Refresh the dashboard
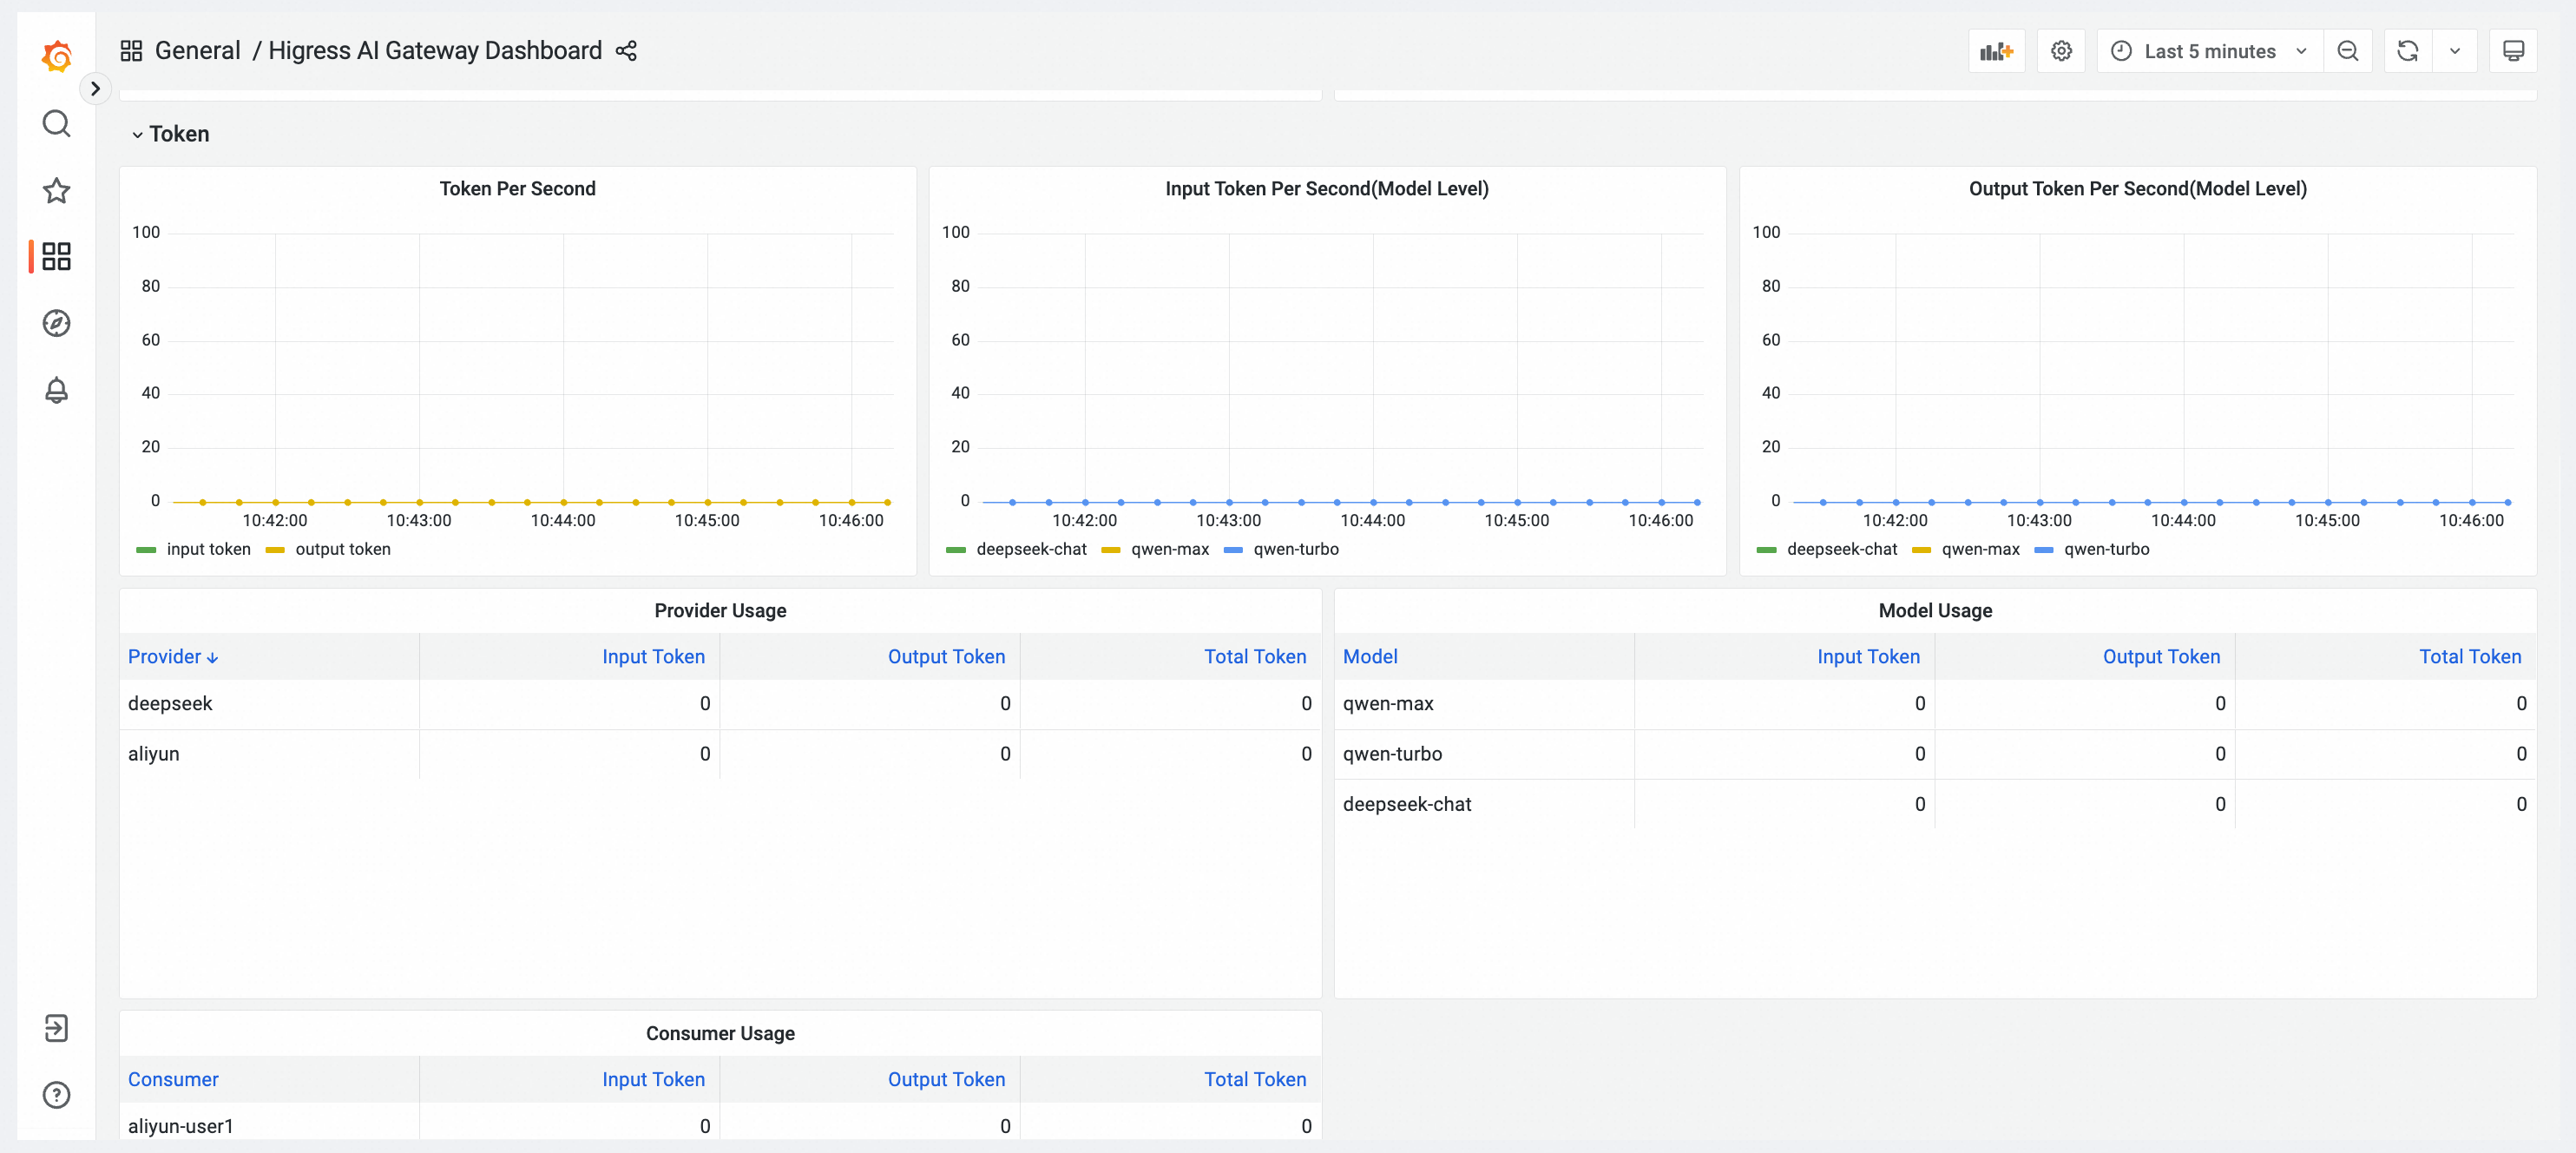This screenshot has width=2576, height=1153. pyautogui.click(x=2408, y=51)
